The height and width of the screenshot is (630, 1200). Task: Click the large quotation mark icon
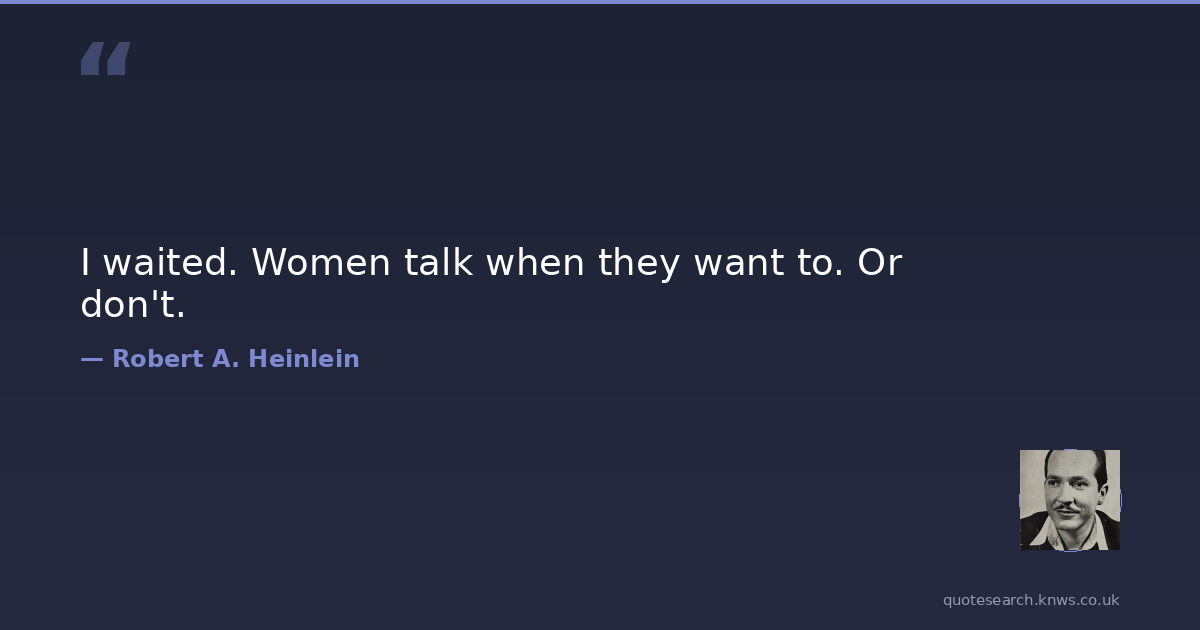click(105, 58)
